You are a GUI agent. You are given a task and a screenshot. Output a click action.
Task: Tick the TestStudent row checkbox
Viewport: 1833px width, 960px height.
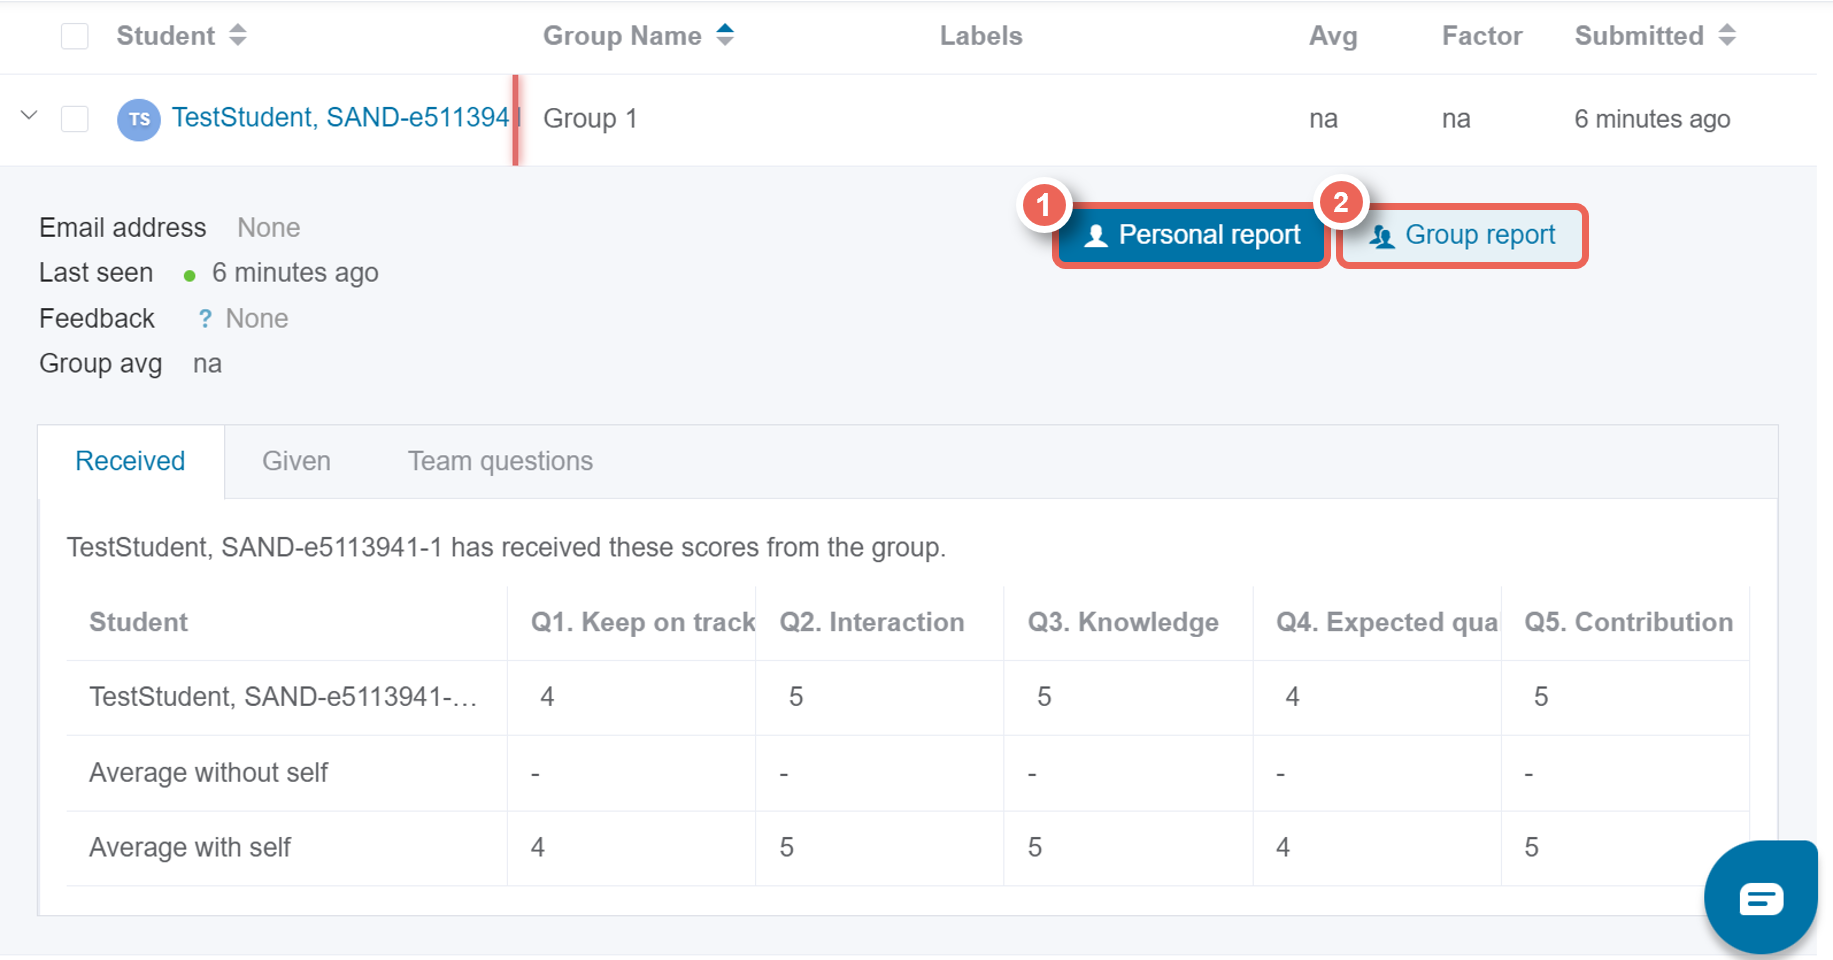coord(75,119)
